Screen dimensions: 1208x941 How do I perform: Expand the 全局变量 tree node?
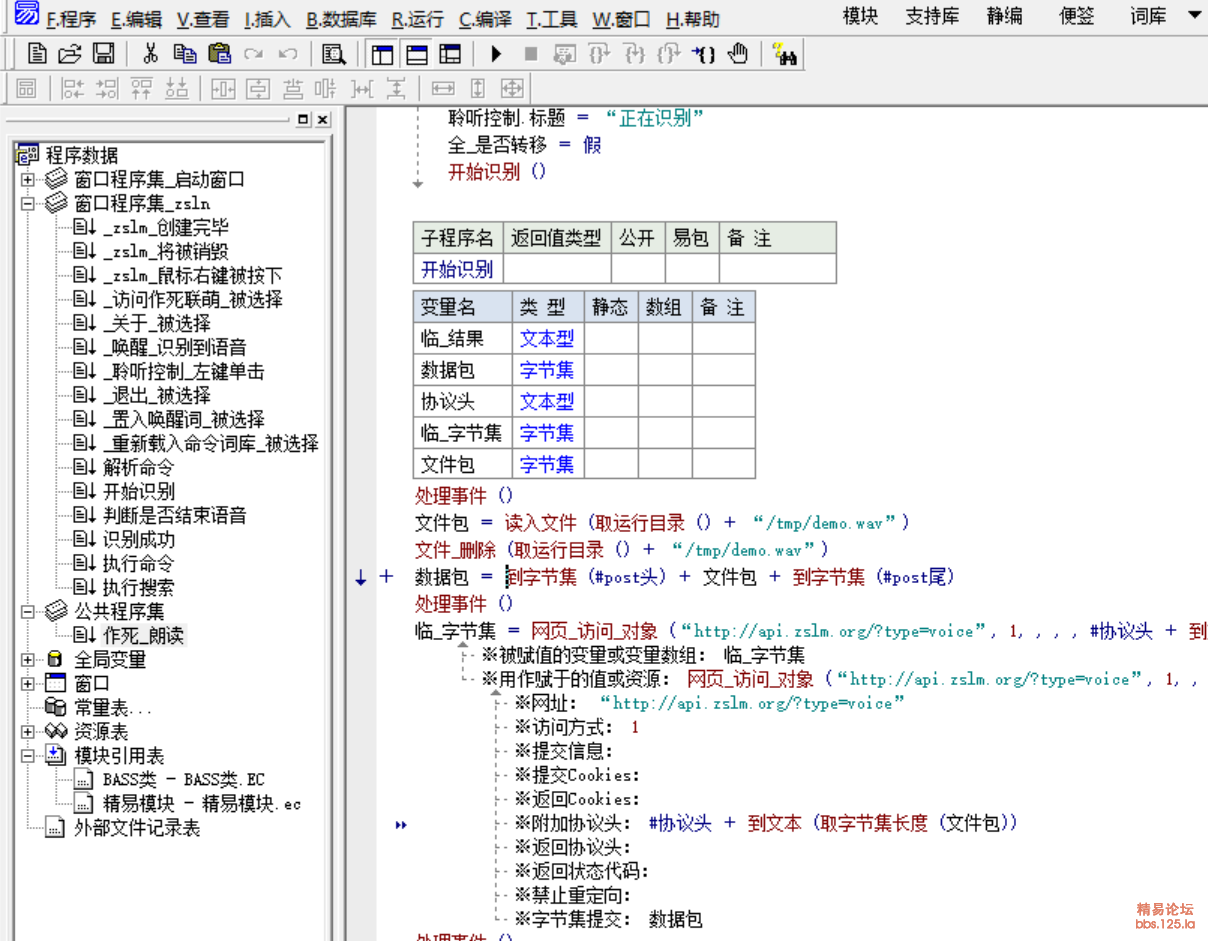point(28,660)
